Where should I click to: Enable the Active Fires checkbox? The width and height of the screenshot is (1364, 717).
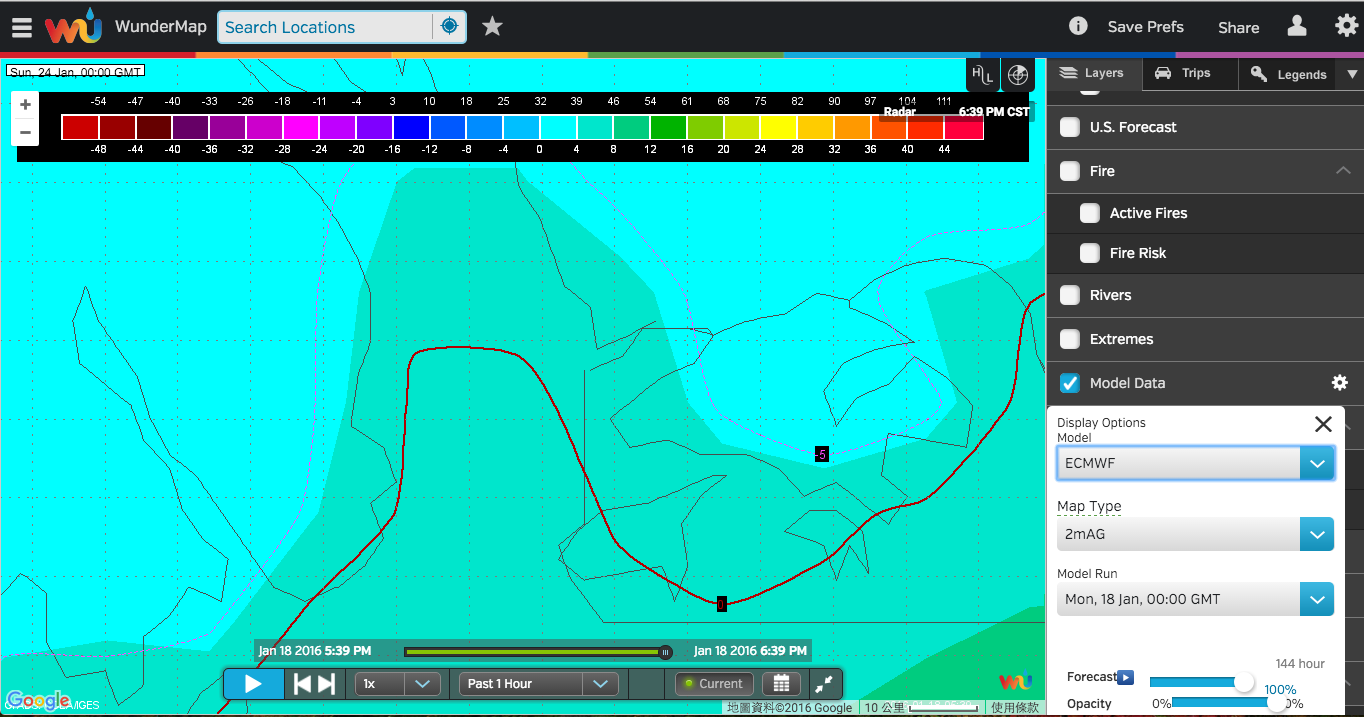tap(1090, 213)
